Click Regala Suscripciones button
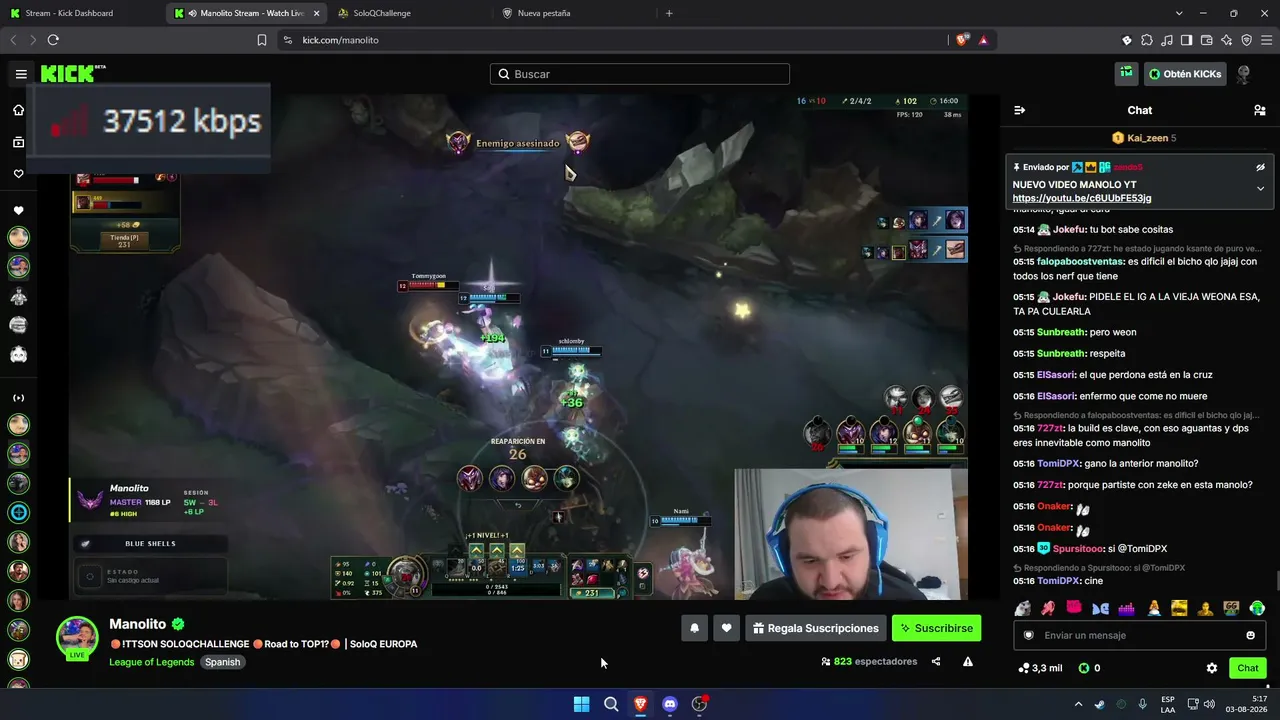The image size is (1280, 720). click(x=816, y=628)
